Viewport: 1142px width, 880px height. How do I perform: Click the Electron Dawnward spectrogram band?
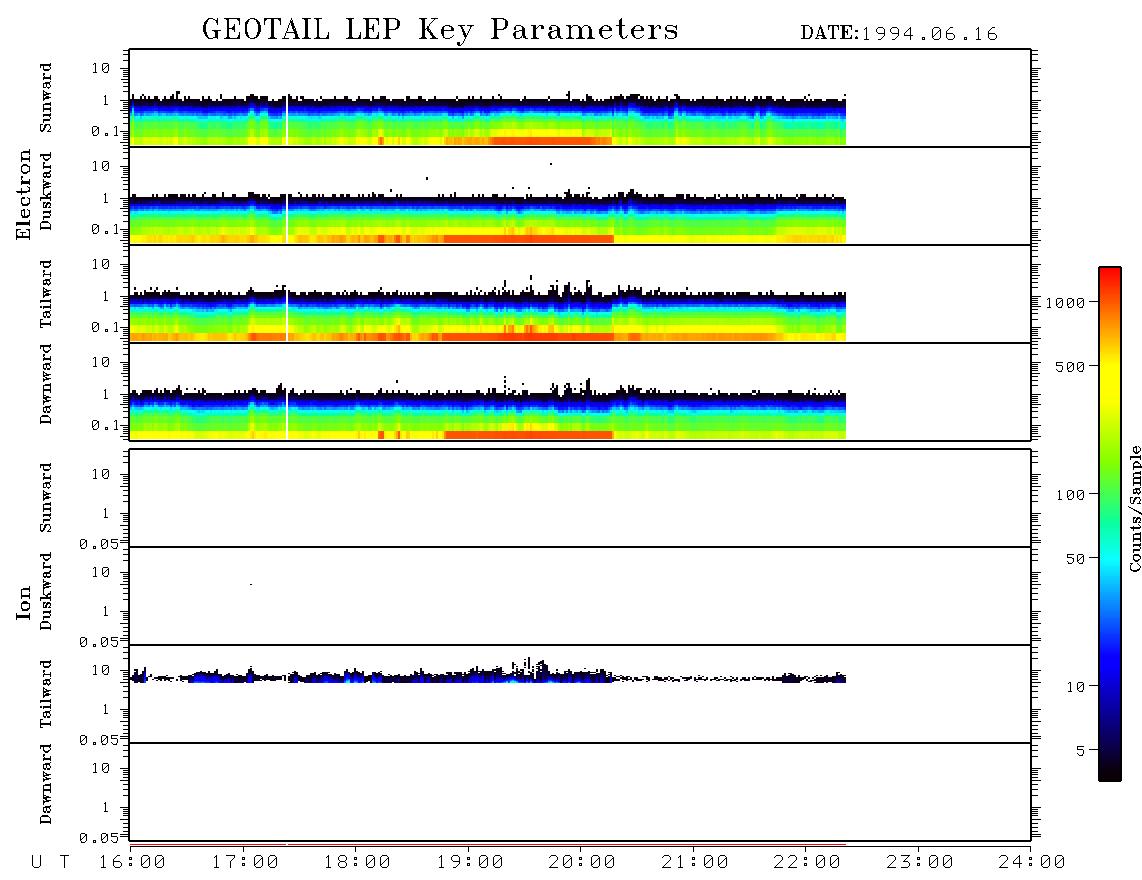point(488,414)
